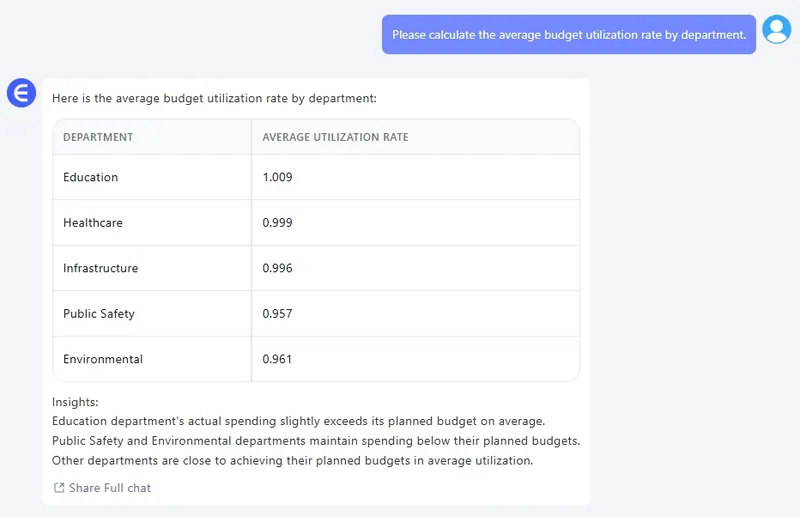Click the user's budget utilization question bubble

(x=568, y=35)
